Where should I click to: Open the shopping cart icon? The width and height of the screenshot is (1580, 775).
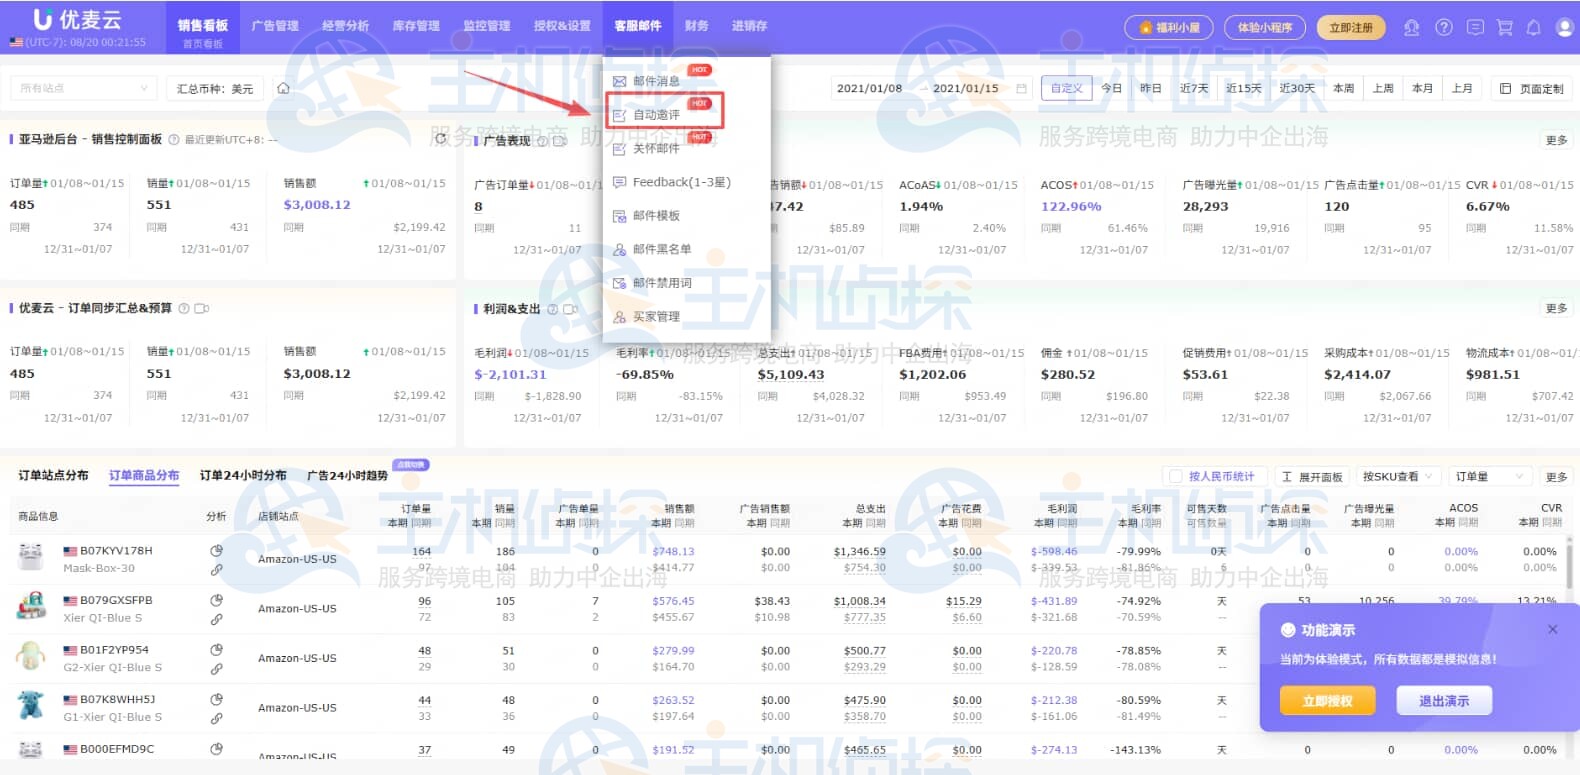(1504, 28)
